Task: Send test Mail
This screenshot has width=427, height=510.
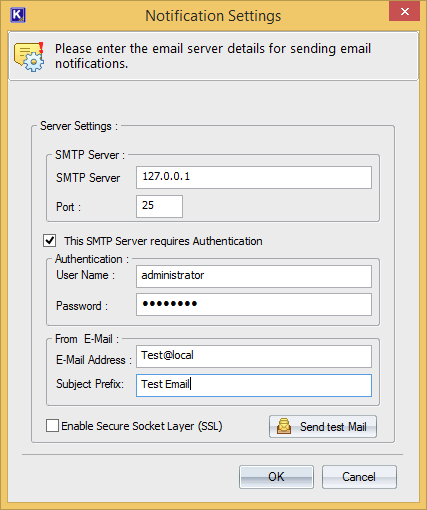Action: click(323, 426)
